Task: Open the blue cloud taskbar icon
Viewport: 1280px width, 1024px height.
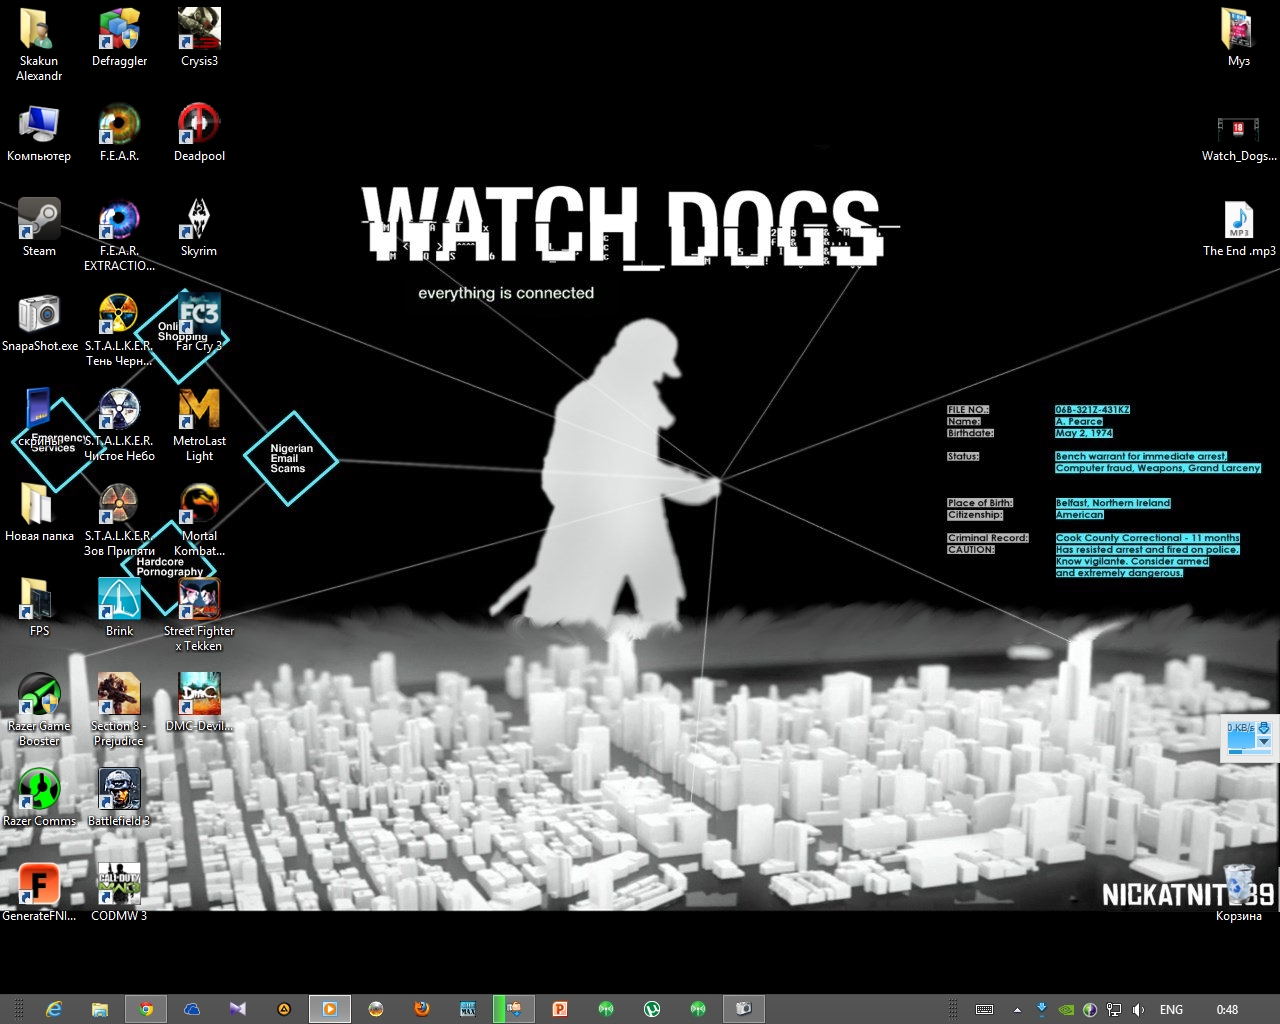Action: click(192, 1009)
